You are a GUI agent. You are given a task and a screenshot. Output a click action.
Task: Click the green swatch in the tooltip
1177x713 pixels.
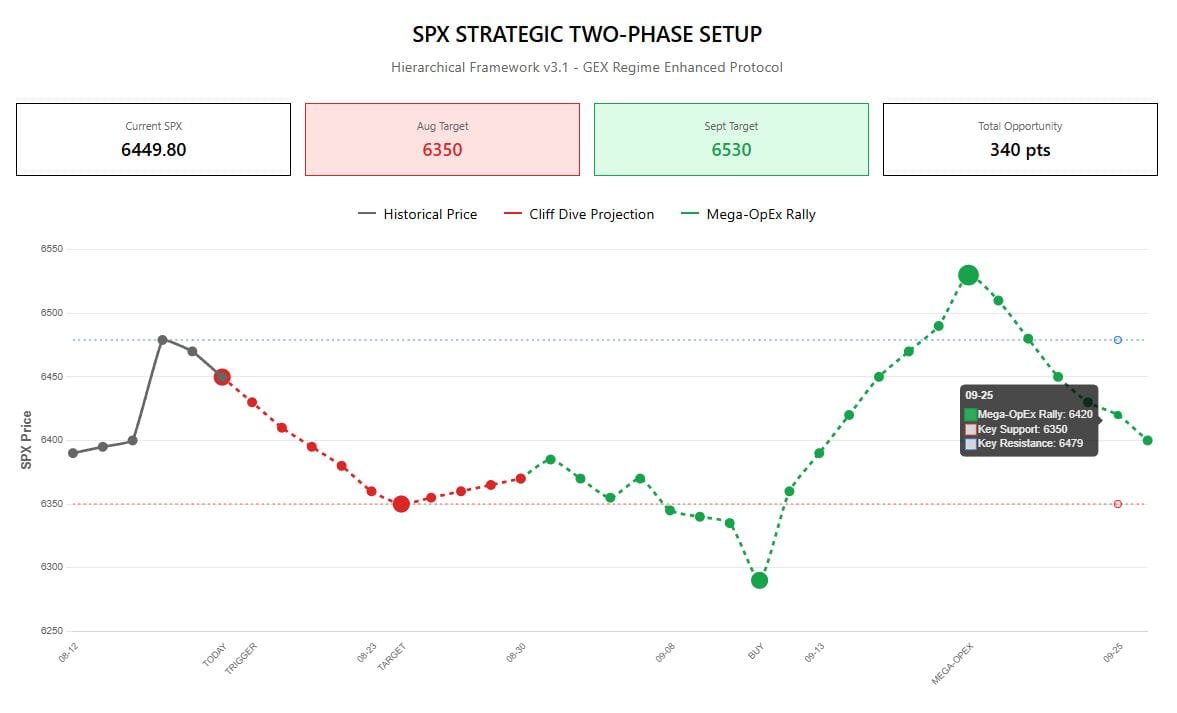click(970, 414)
